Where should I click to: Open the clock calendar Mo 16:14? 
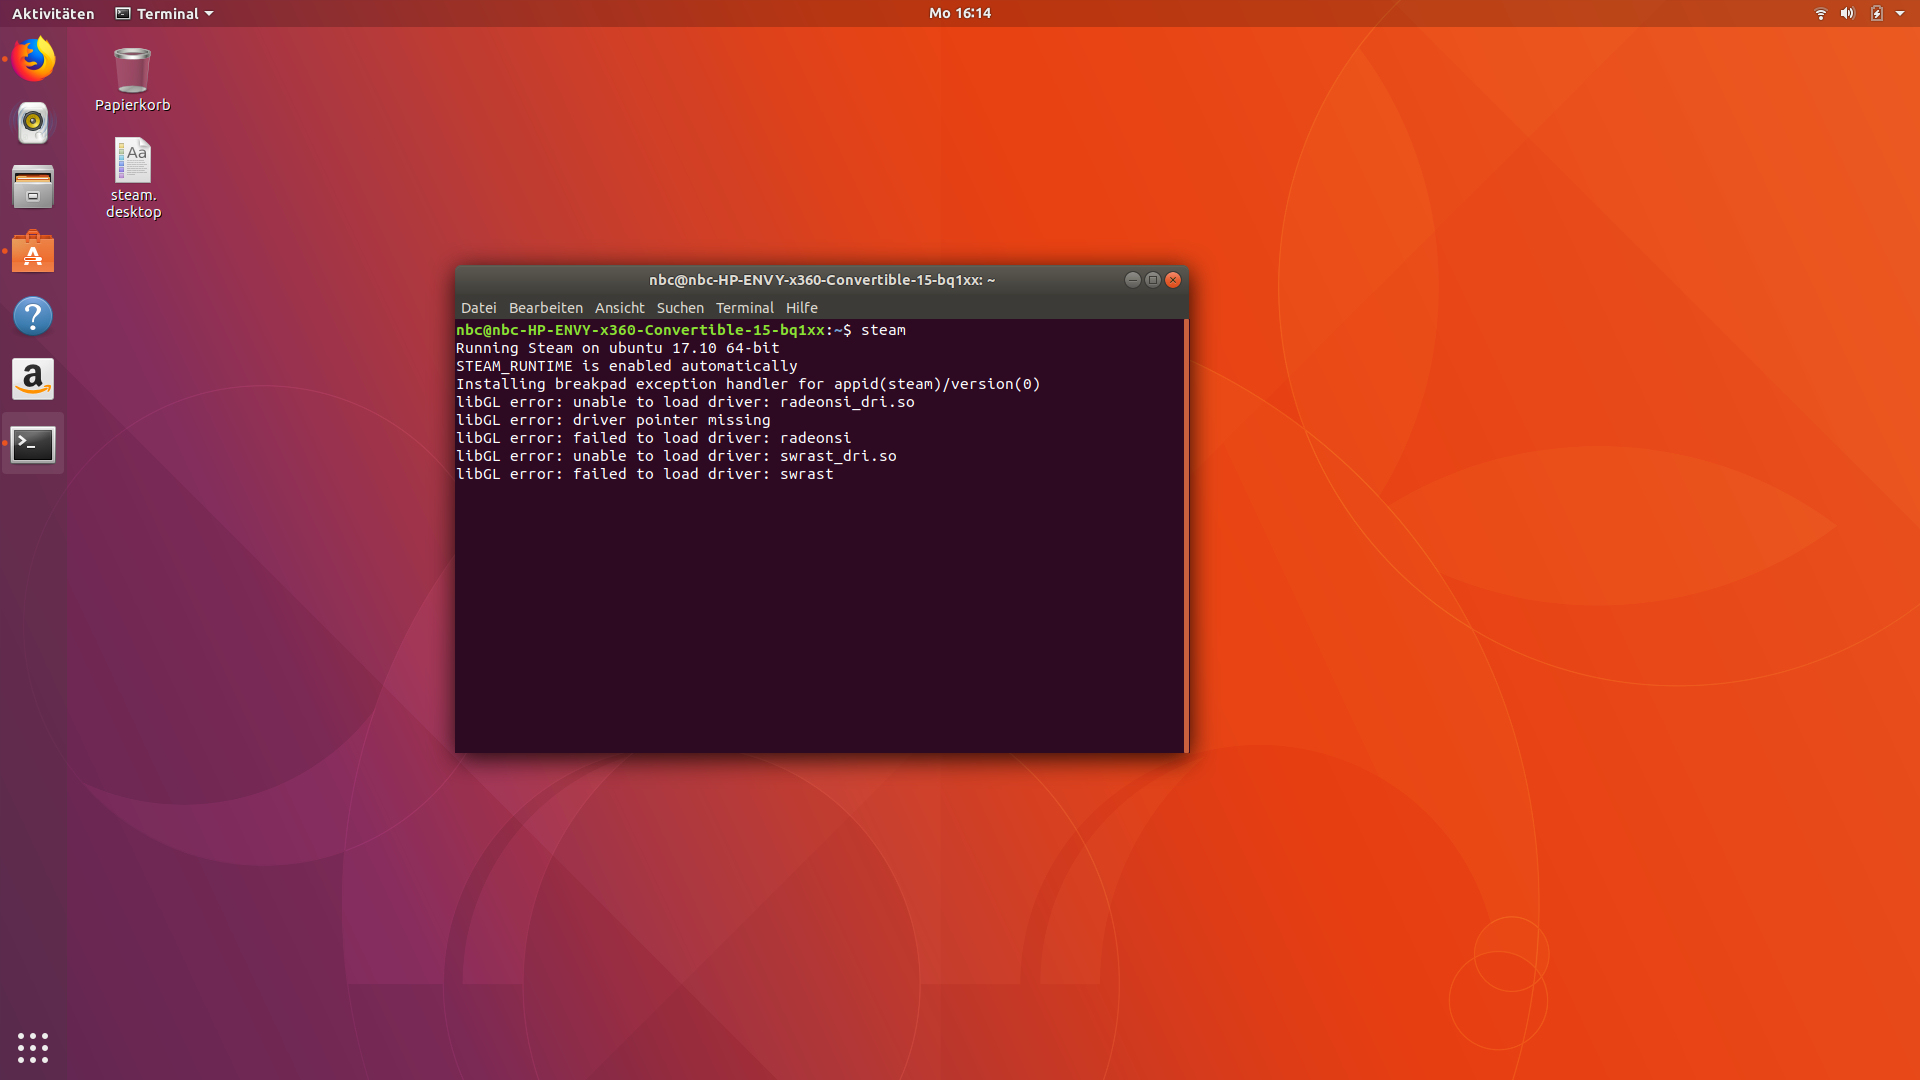click(x=959, y=13)
